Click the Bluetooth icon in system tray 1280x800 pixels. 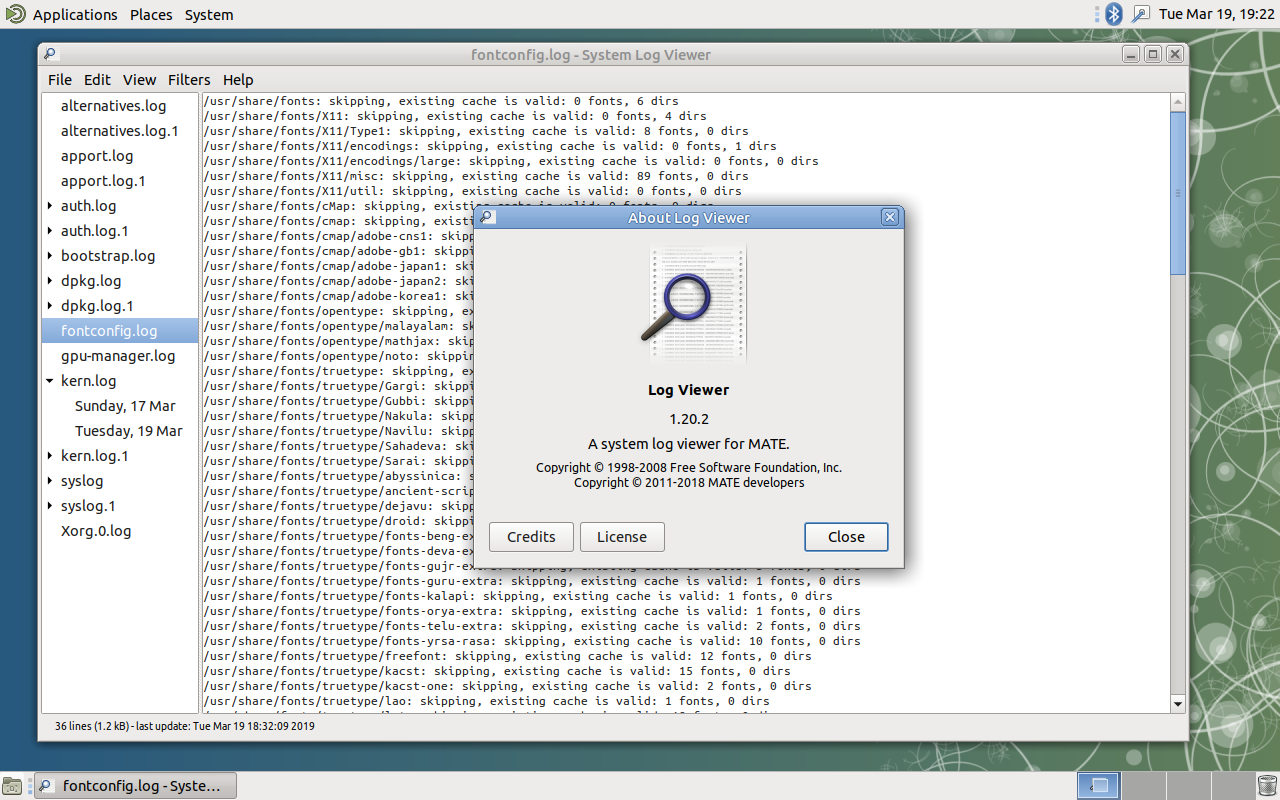[x=1114, y=14]
